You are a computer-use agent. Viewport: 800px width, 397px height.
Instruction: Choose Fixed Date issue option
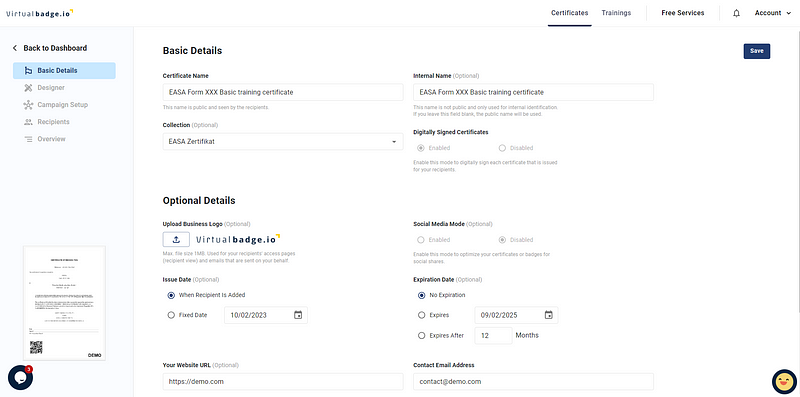click(171, 315)
